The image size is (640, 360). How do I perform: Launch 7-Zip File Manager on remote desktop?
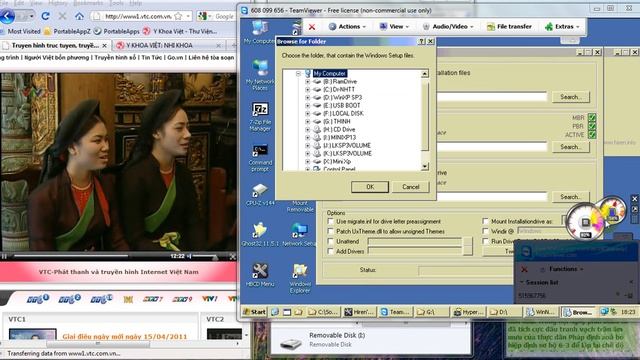[x=260, y=117]
